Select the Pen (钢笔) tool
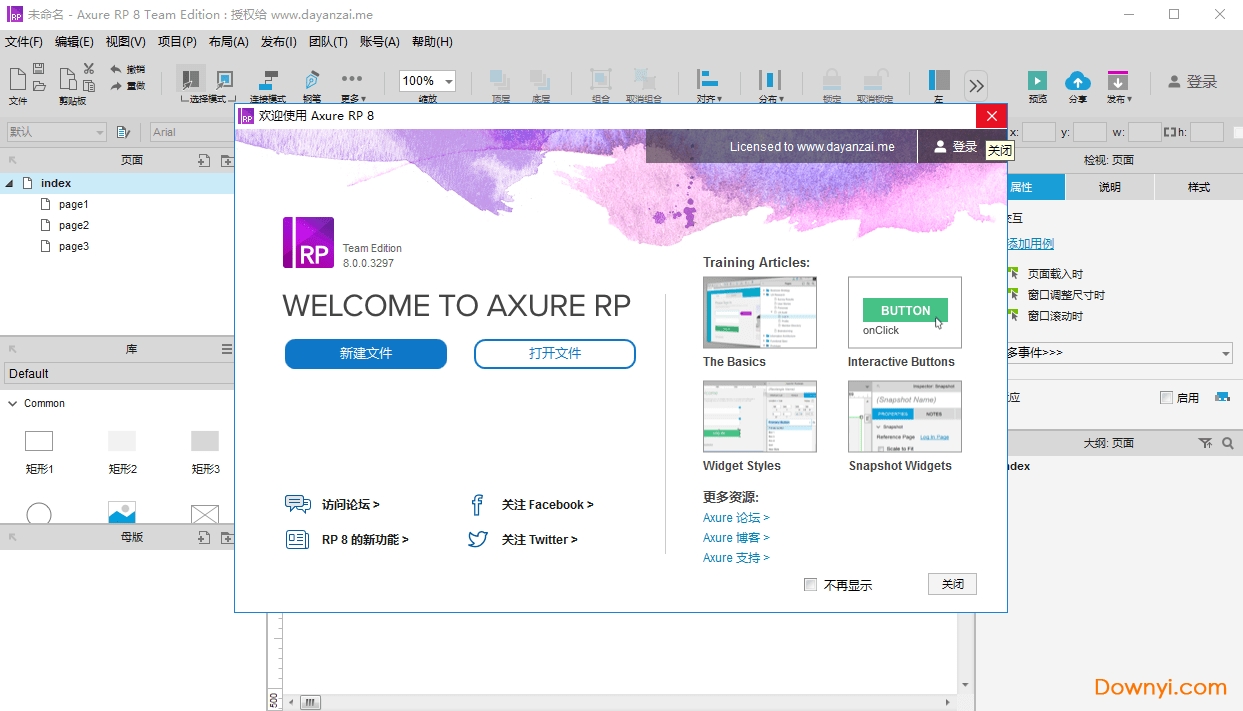 [312, 80]
